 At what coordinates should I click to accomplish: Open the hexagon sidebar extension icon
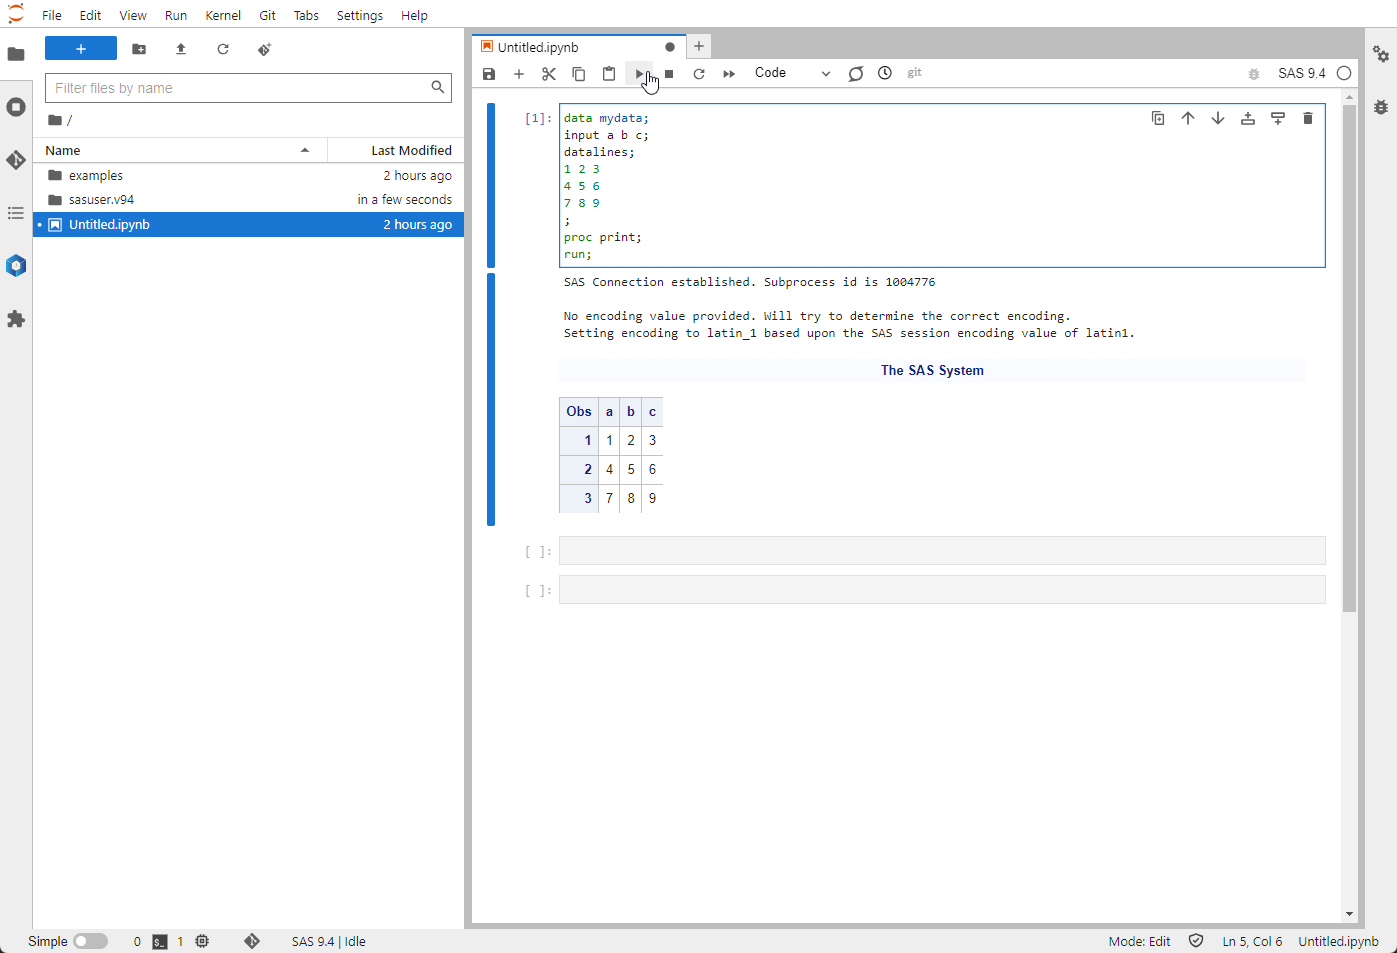click(x=16, y=266)
